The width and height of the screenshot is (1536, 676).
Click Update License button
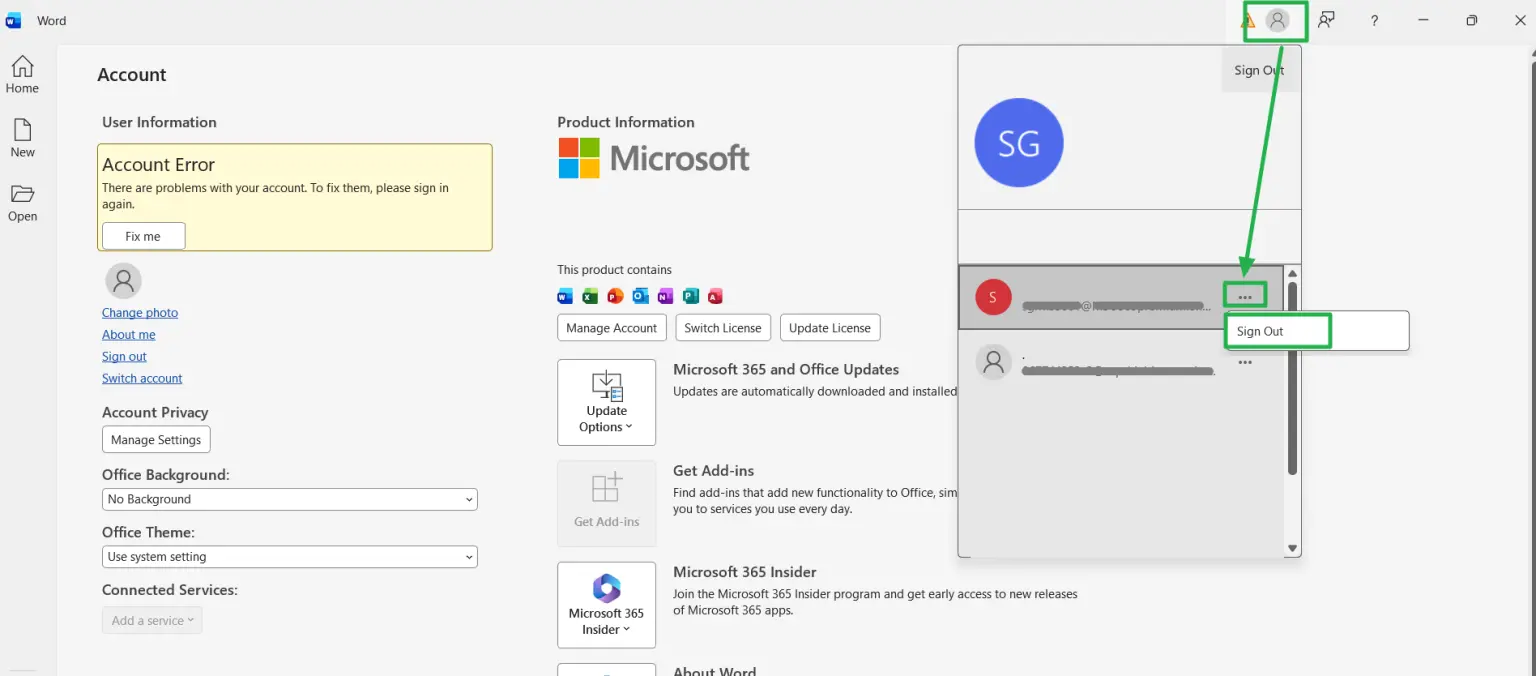[830, 328]
